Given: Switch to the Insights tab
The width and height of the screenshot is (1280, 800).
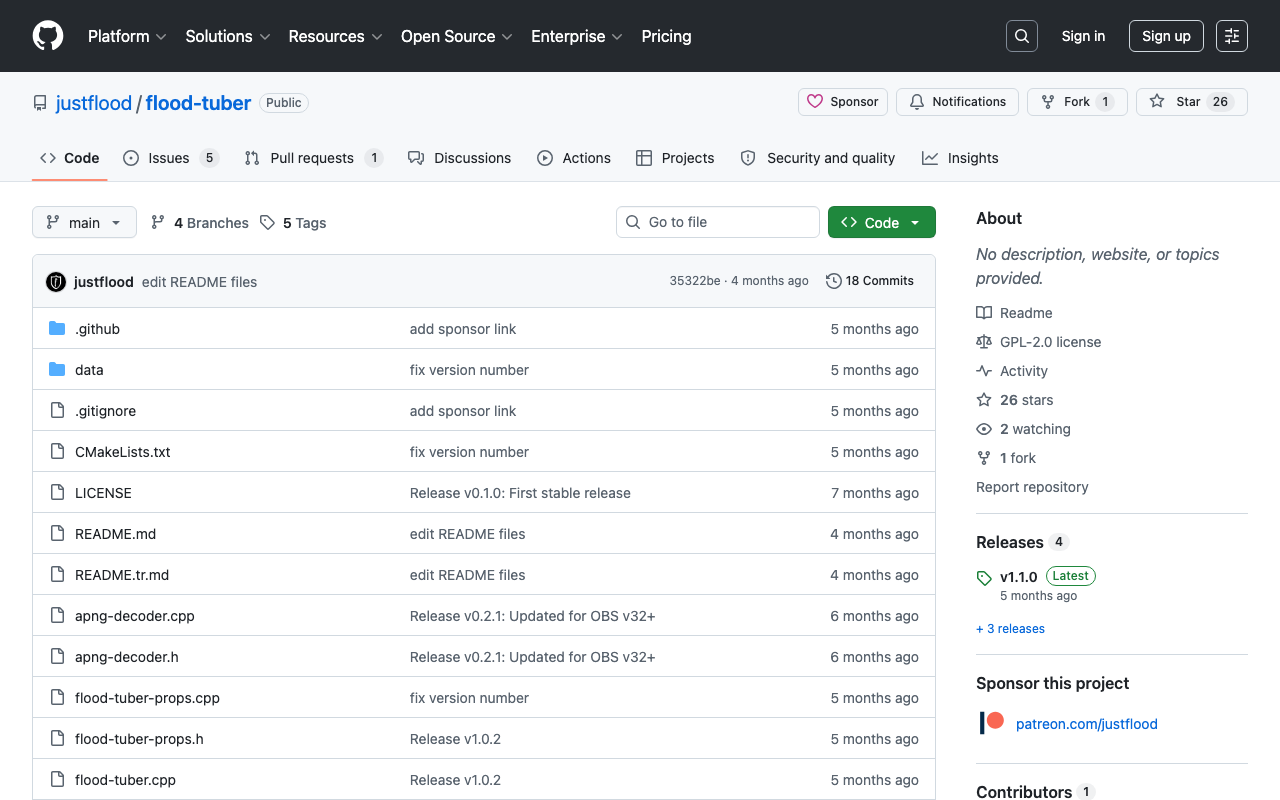Looking at the screenshot, I should coord(960,158).
